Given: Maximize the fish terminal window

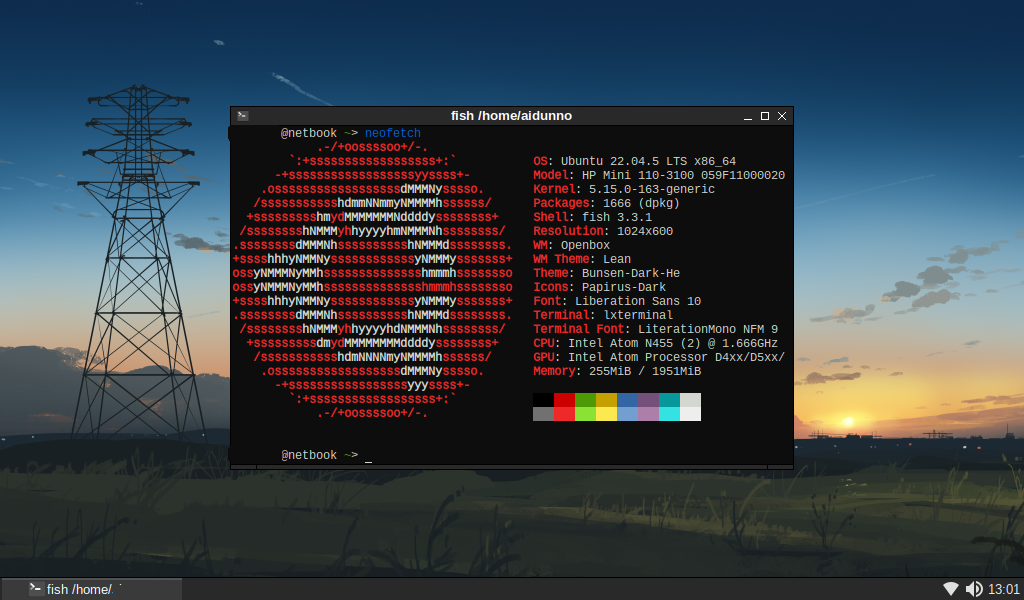Looking at the screenshot, I should 765,116.
